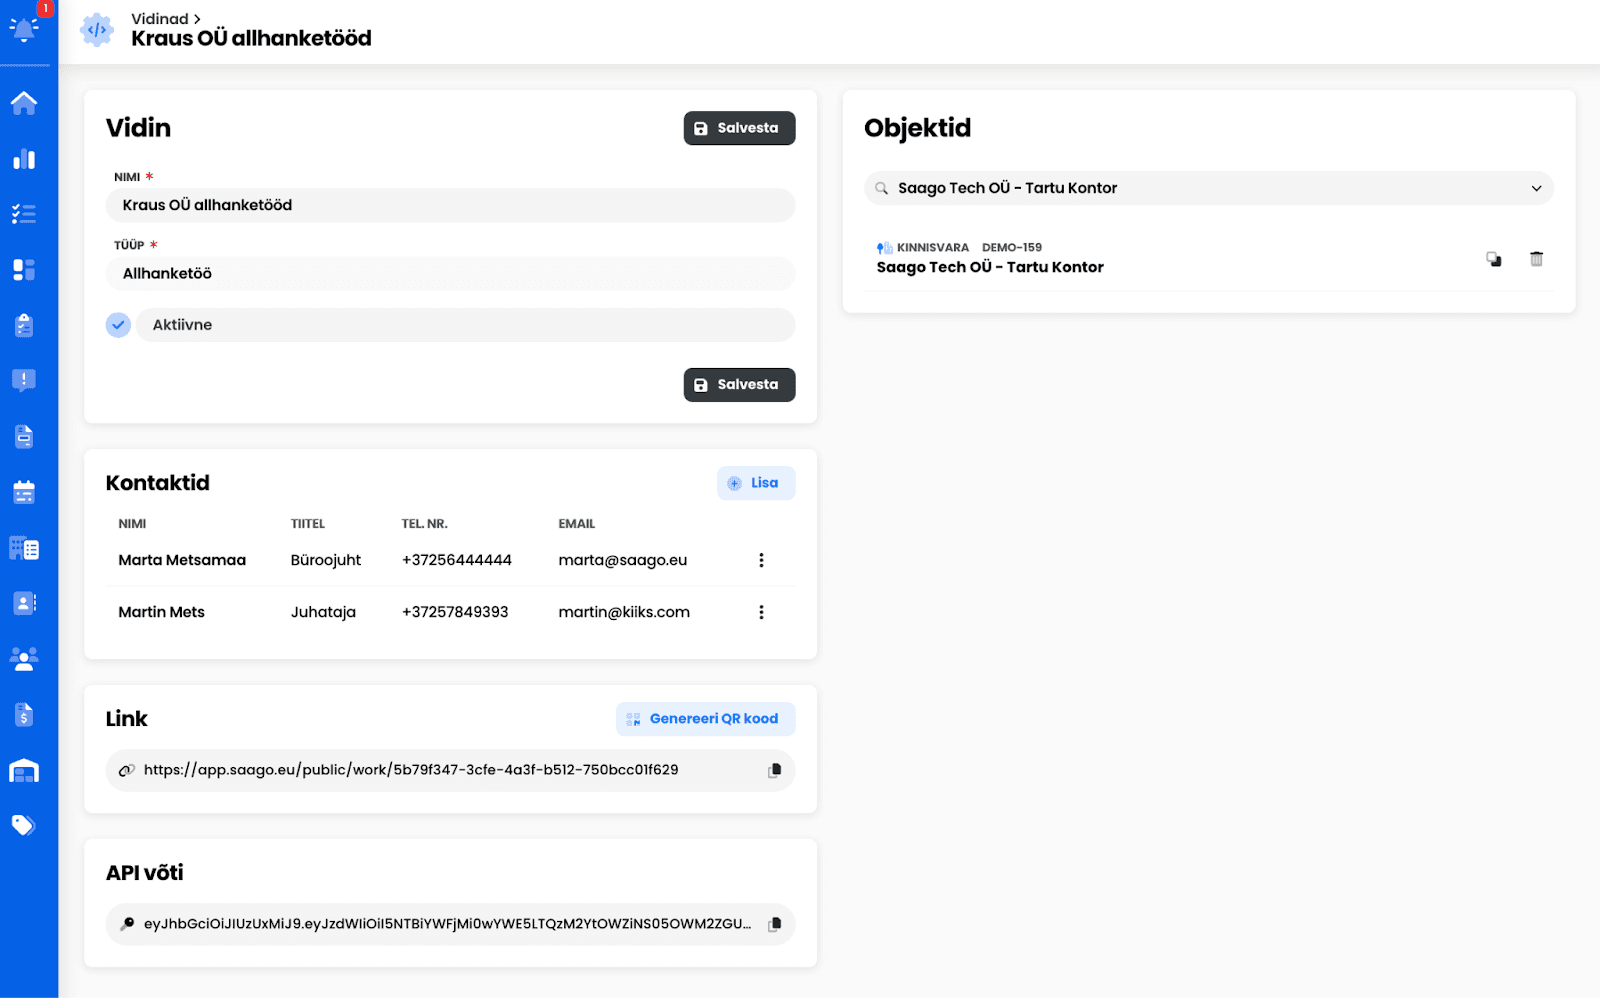1600x998 pixels.
Task: Click email martin@kiiks.com
Action: click(624, 612)
